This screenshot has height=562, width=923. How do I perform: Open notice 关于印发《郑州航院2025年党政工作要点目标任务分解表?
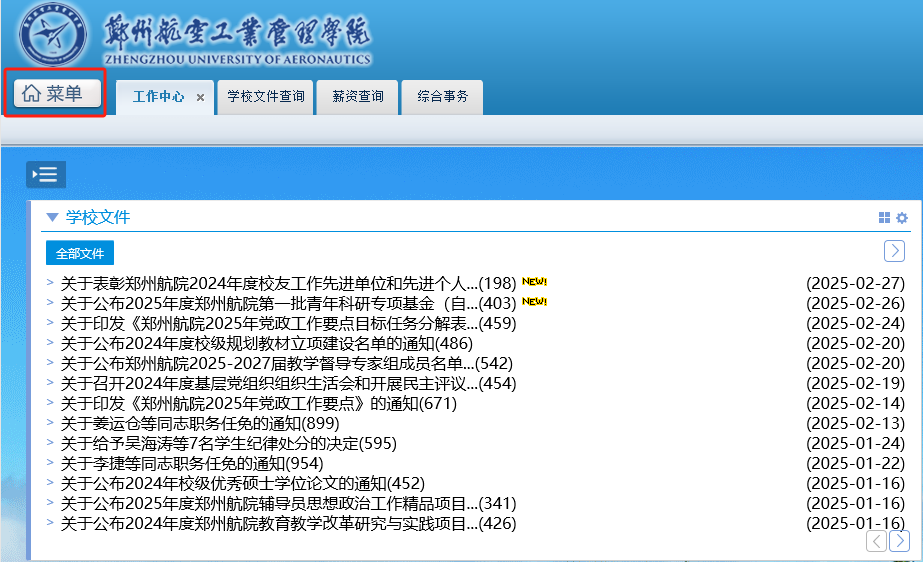point(288,324)
